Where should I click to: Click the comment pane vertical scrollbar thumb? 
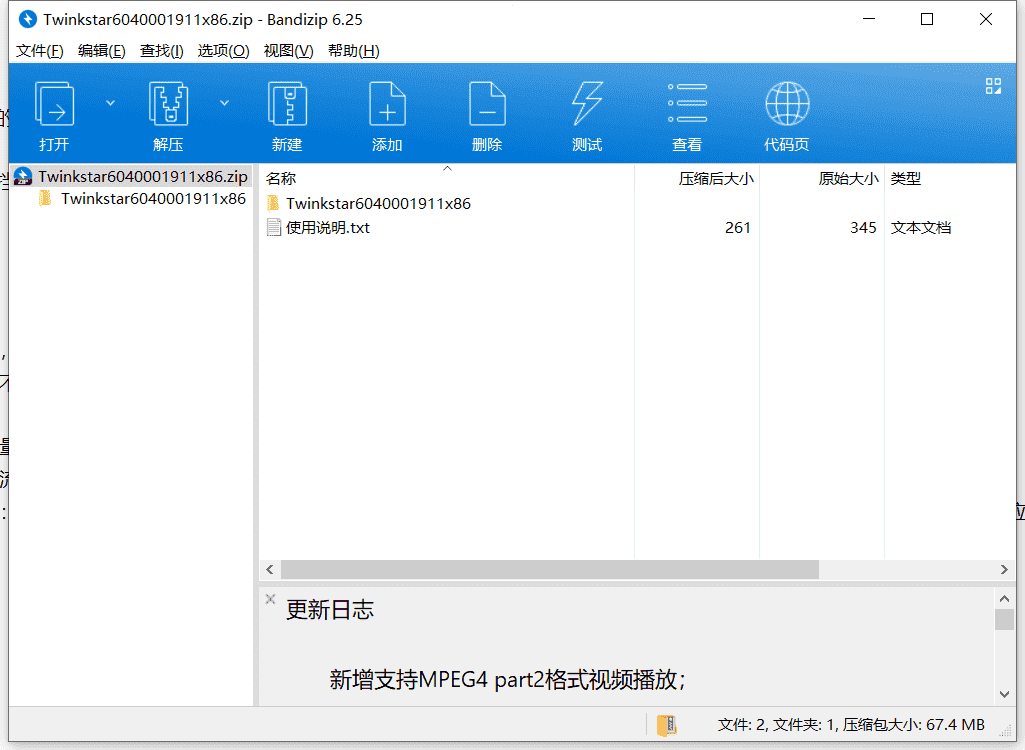click(1005, 619)
